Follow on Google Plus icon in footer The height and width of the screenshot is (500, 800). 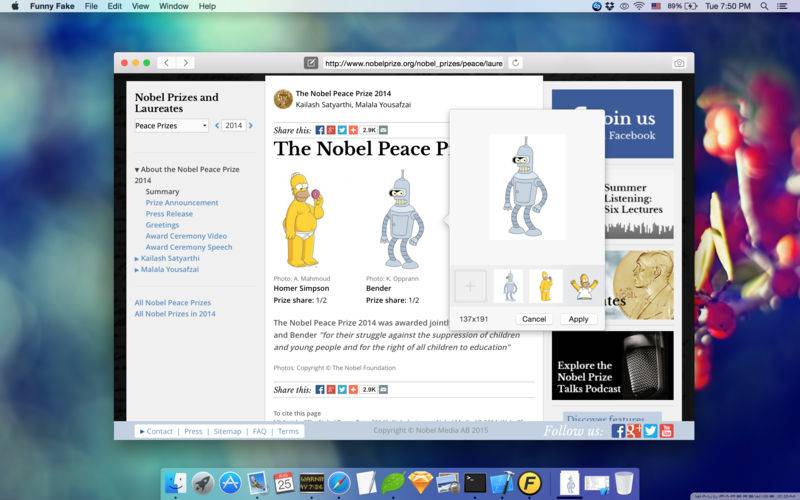pyautogui.click(x=634, y=431)
